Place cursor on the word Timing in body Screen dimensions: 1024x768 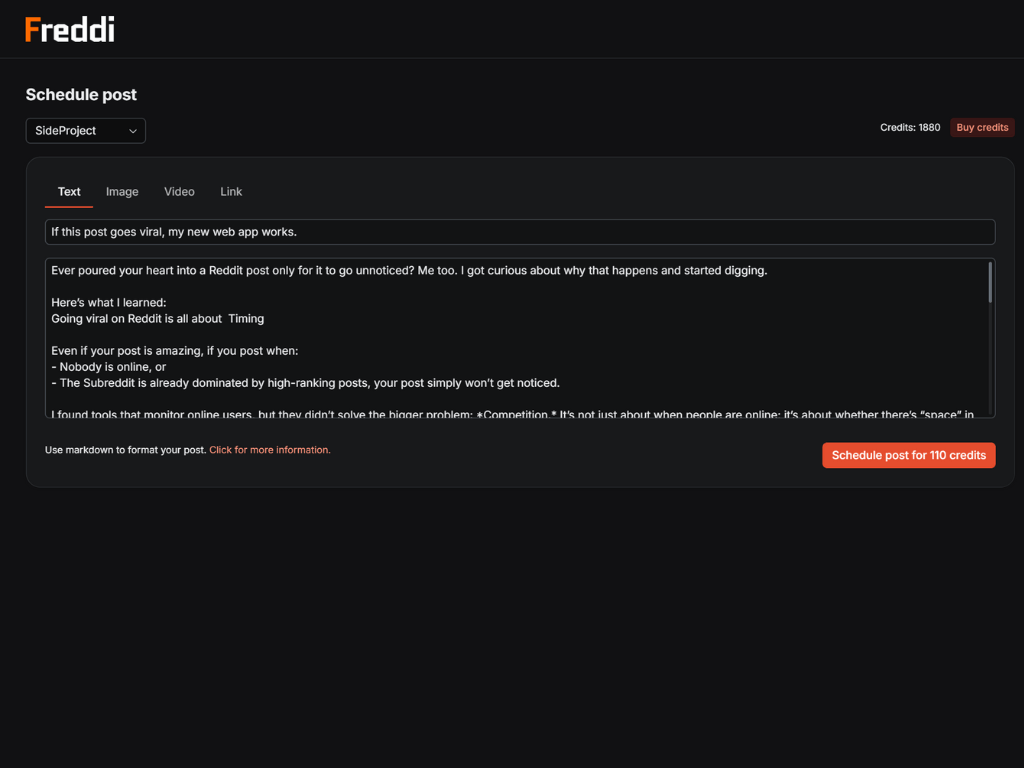coord(246,319)
